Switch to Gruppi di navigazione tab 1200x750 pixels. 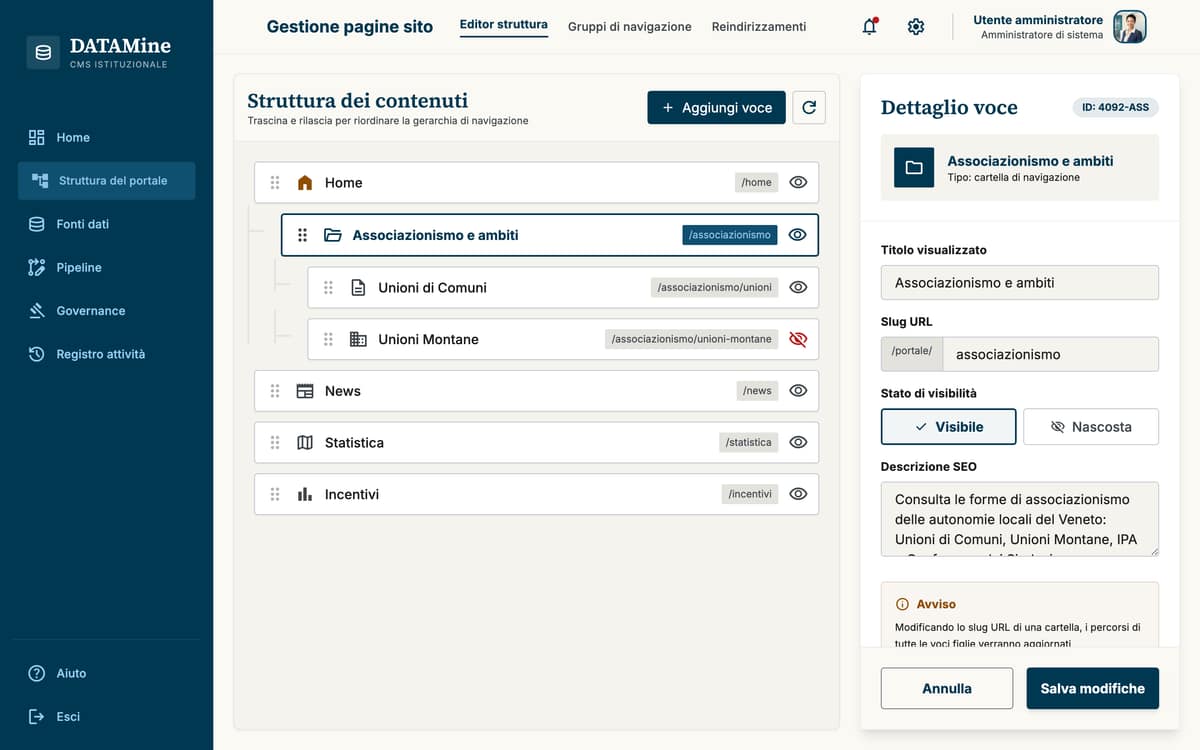coord(630,27)
